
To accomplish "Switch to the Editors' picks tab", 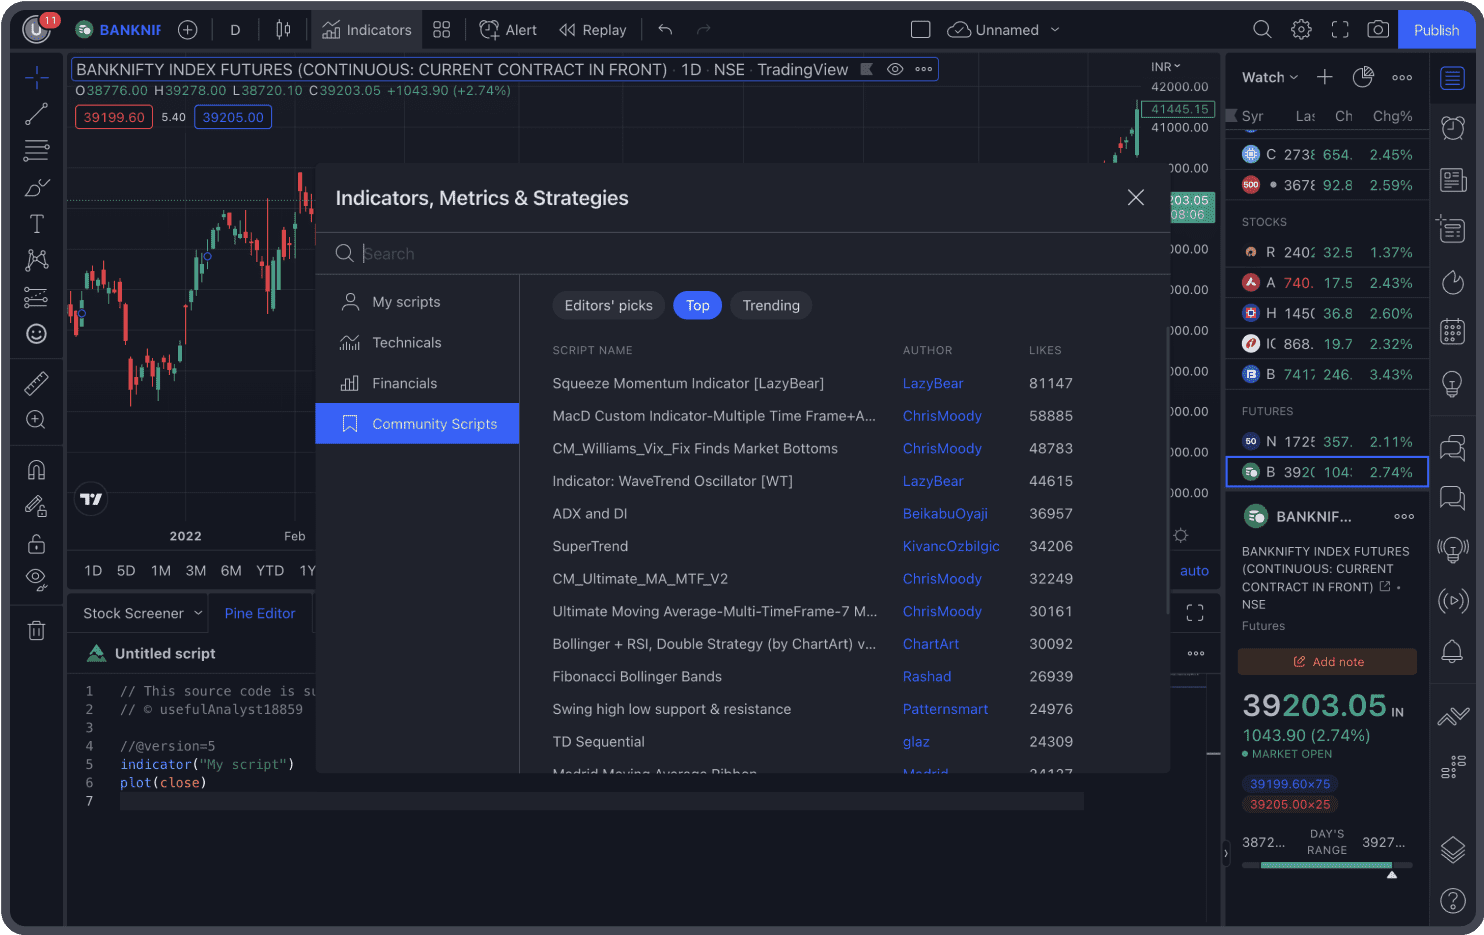I will pos(608,306).
